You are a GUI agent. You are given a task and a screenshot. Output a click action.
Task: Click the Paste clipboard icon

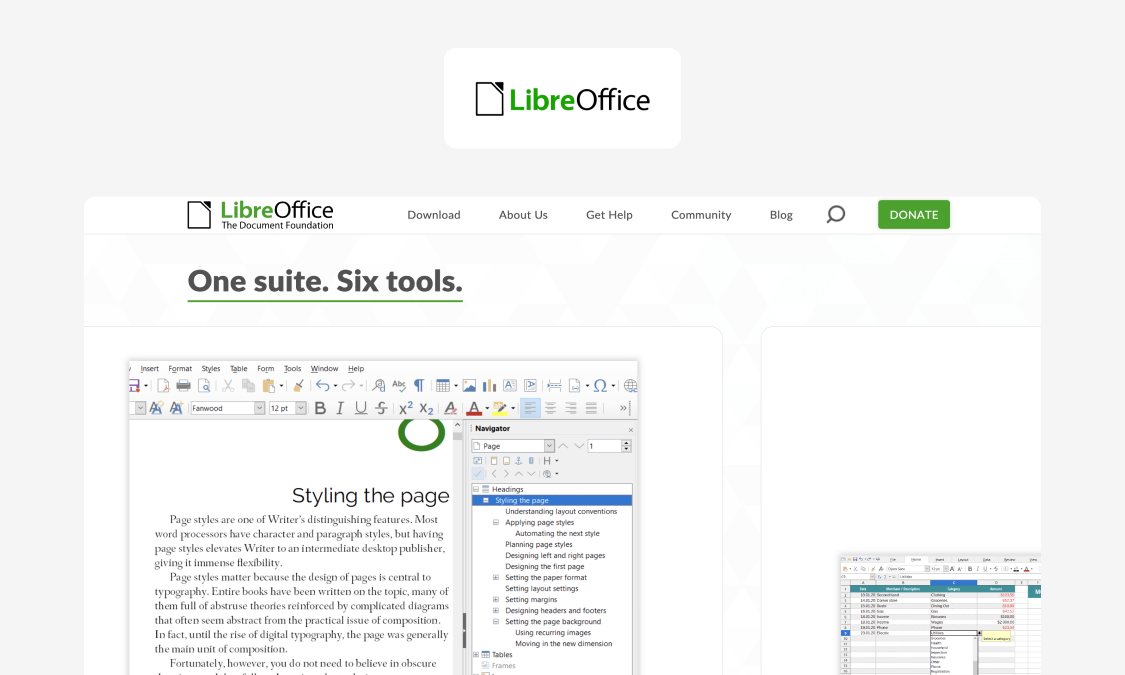point(268,385)
